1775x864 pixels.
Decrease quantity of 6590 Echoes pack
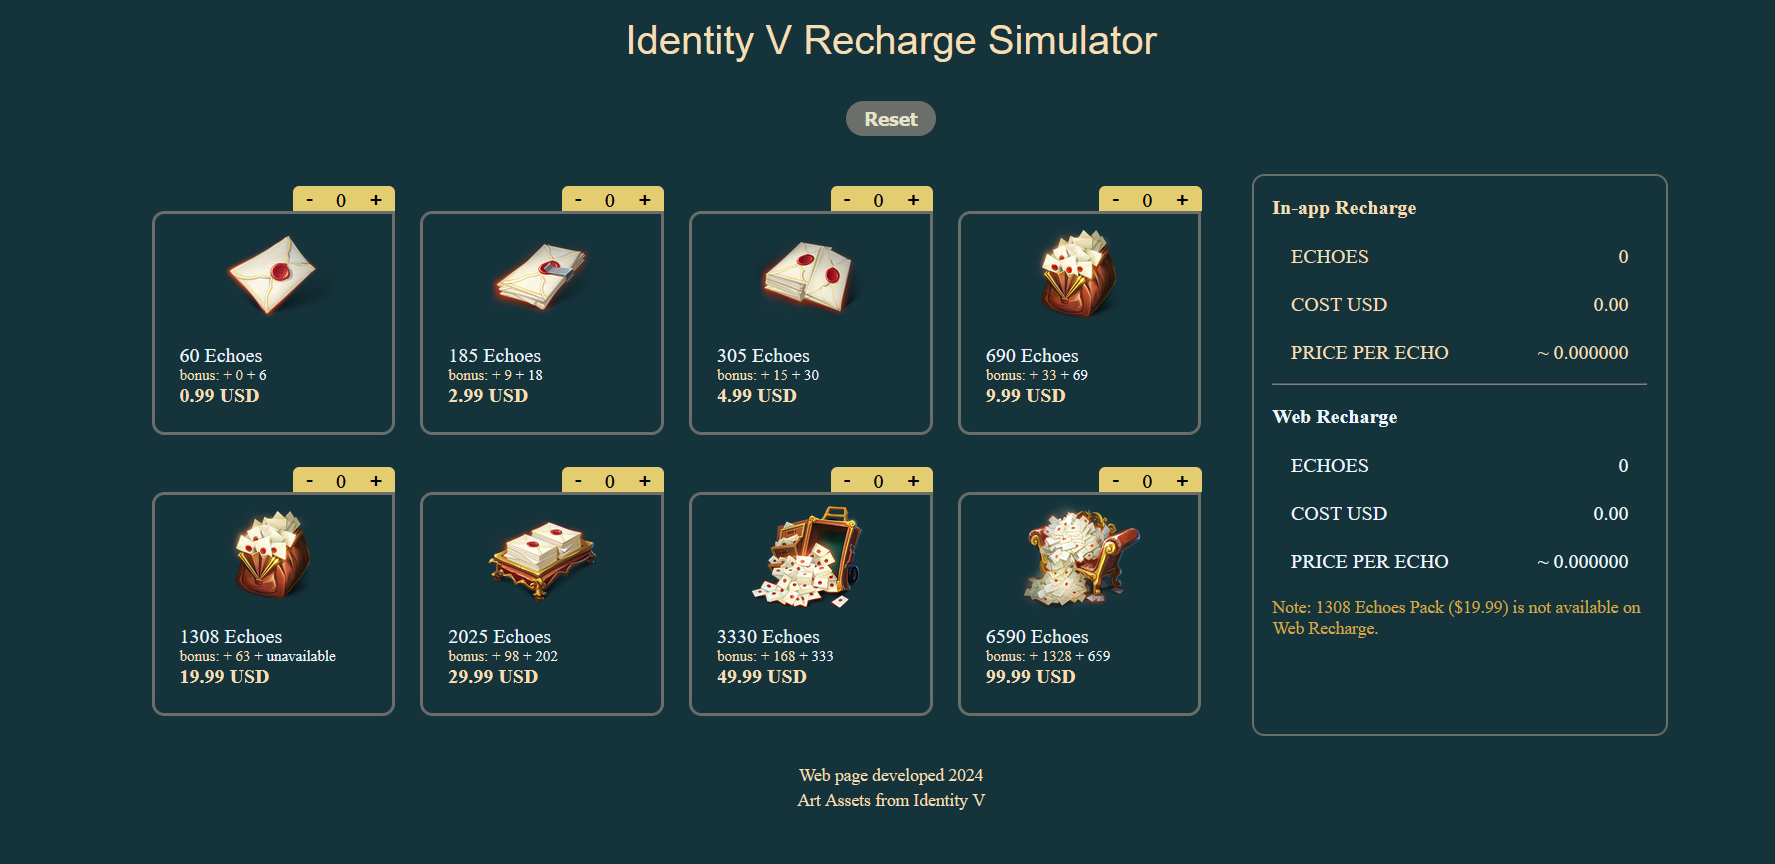(x=1117, y=481)
